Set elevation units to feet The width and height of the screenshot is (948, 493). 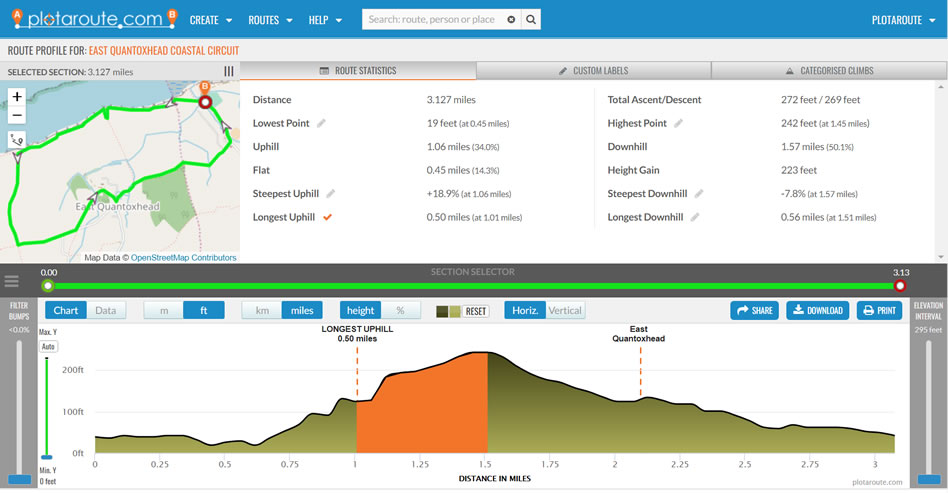[x=204, y=310]
